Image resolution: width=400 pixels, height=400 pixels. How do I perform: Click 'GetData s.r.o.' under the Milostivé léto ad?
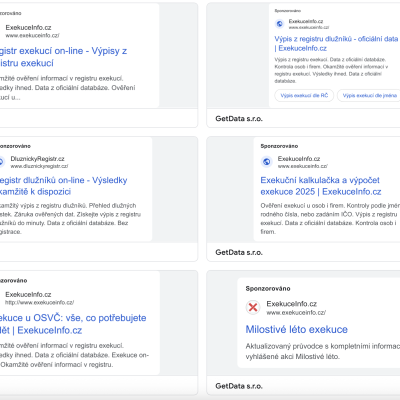239,386
